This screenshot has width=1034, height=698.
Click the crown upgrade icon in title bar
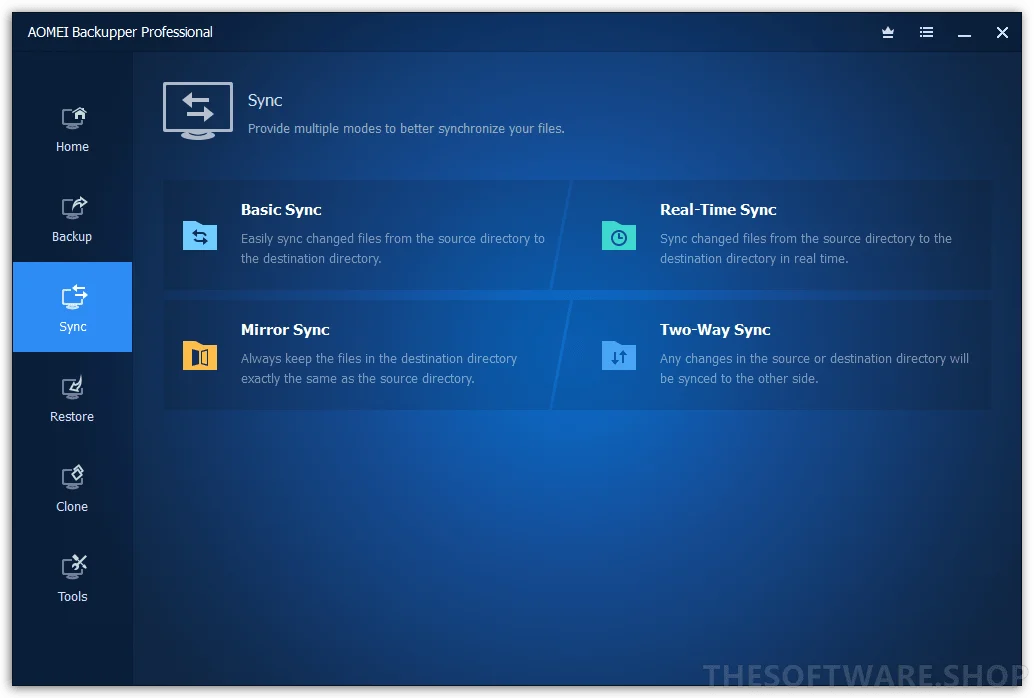click(888, 32)
